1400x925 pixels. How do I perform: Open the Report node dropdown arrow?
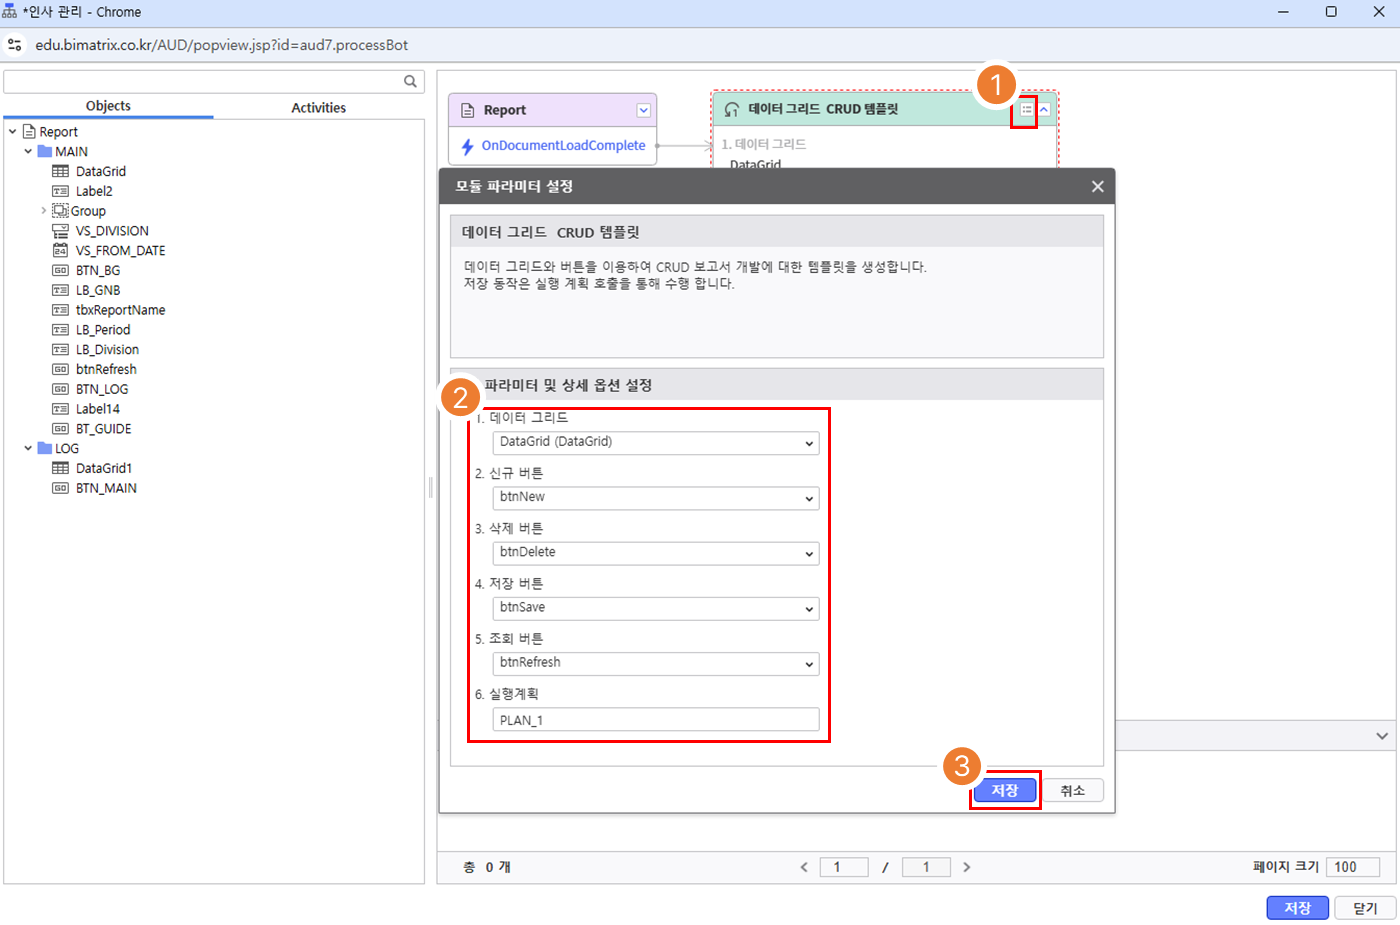click(x=643, y=110)
